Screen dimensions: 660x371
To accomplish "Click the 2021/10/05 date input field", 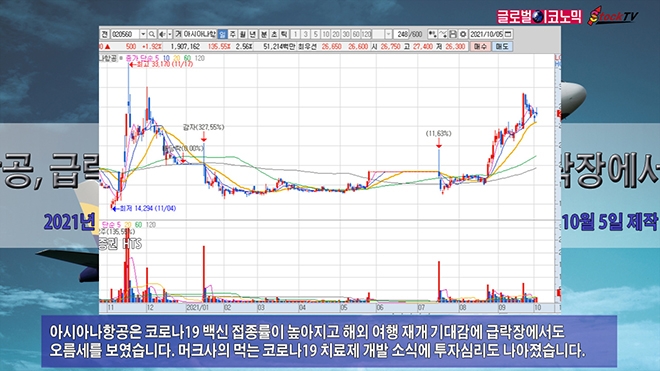I will (x=487, y=34).
